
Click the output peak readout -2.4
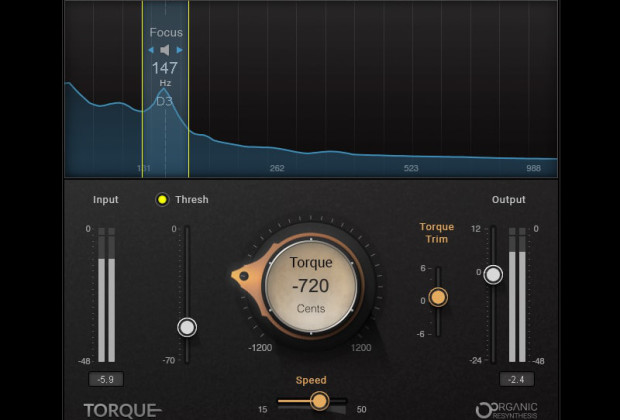(x=517, y=380)
